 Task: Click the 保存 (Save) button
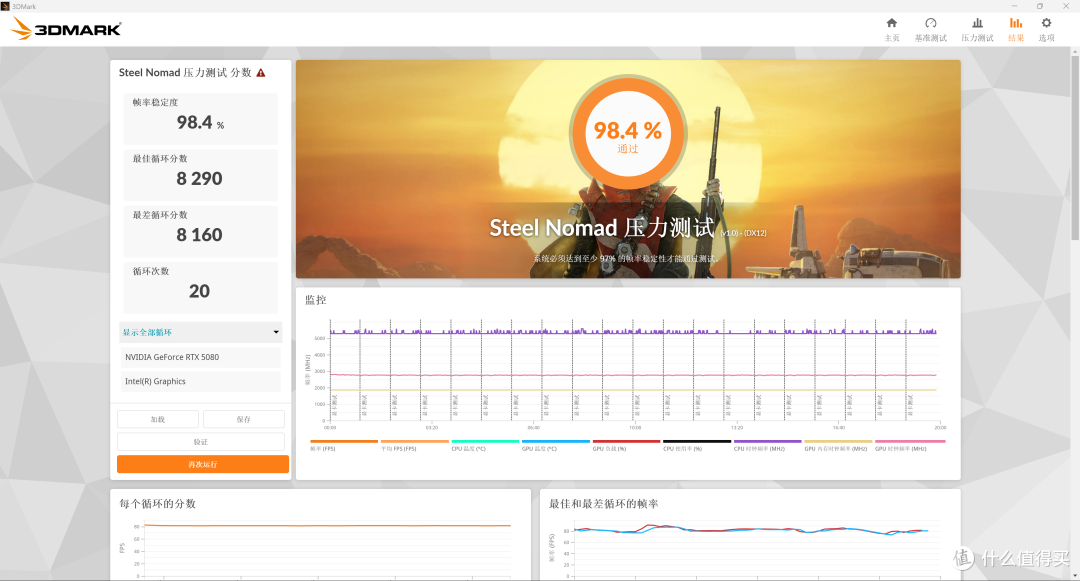[244, 419]
